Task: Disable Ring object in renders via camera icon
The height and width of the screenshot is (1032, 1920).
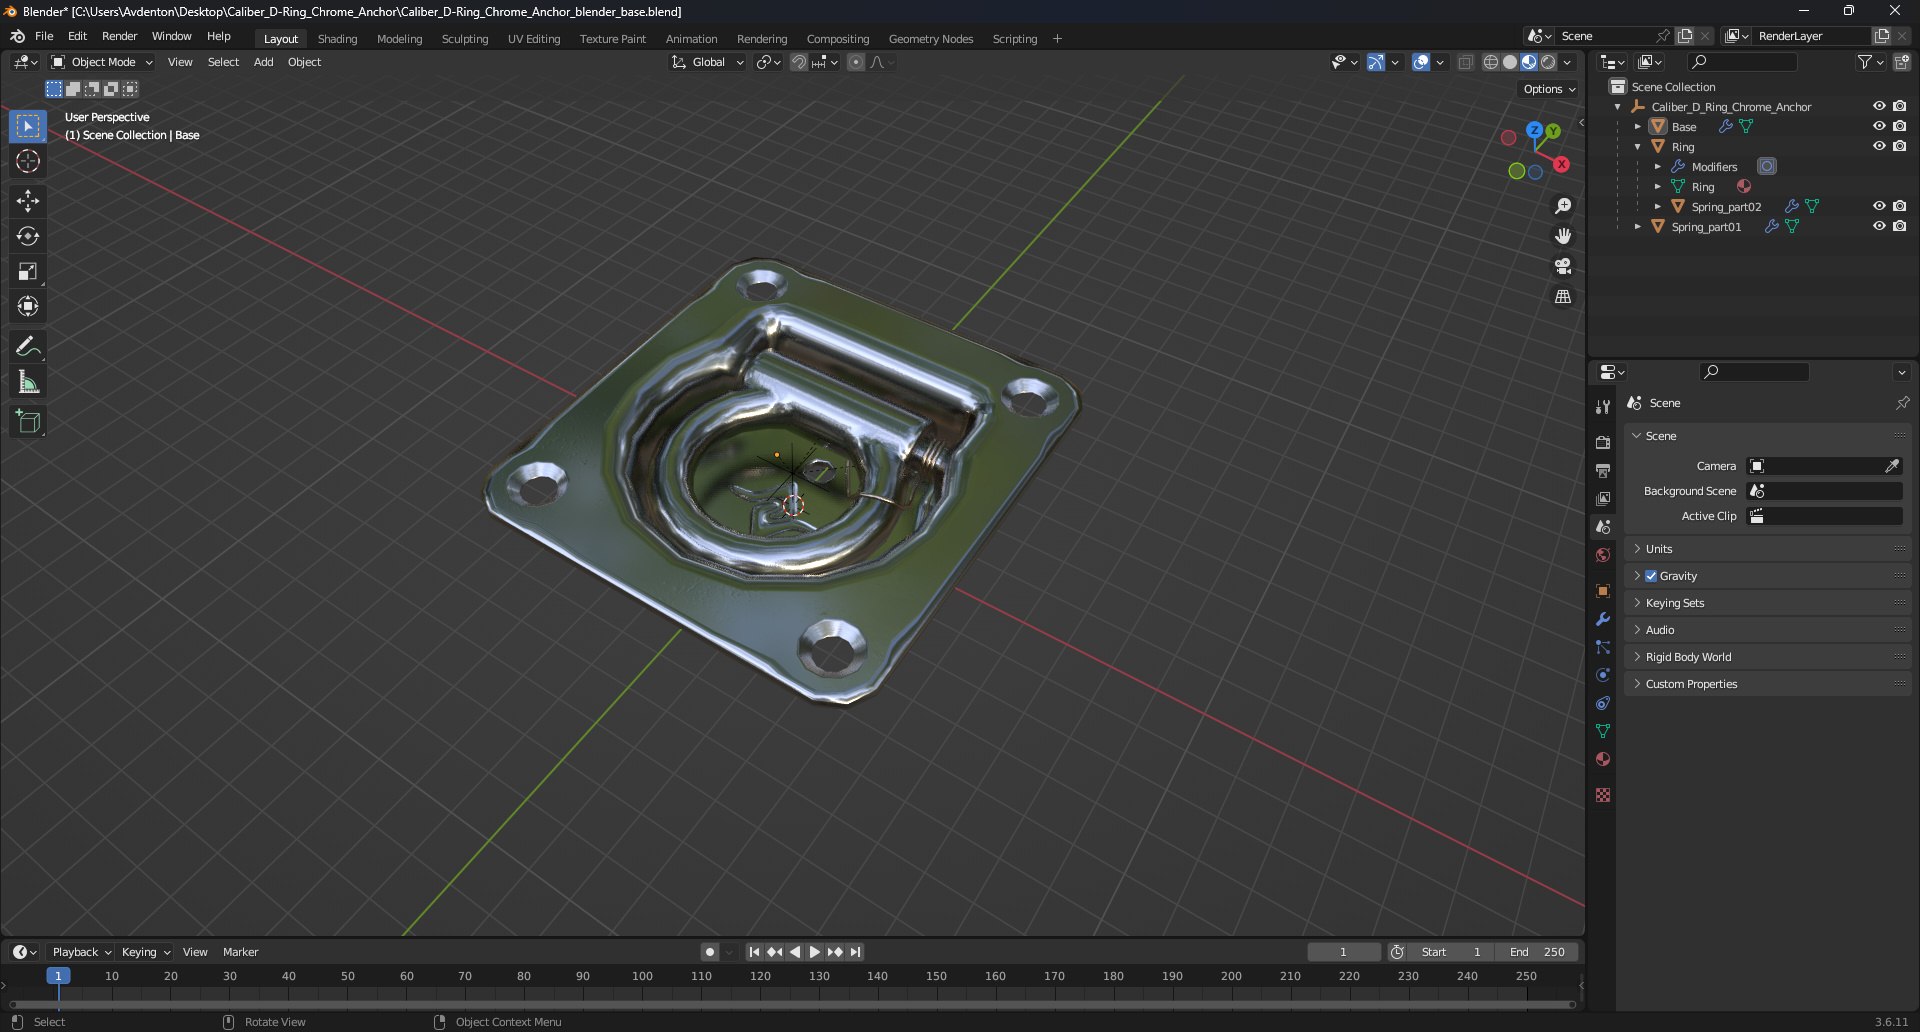Action: pos(1899,146)
